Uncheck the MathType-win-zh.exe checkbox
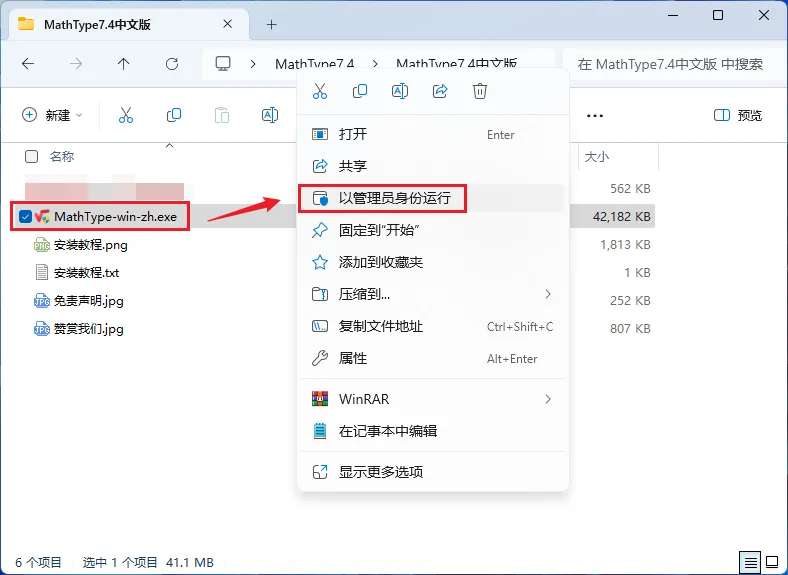This screenshot has height=575, width=788. (x=25, y=217)
